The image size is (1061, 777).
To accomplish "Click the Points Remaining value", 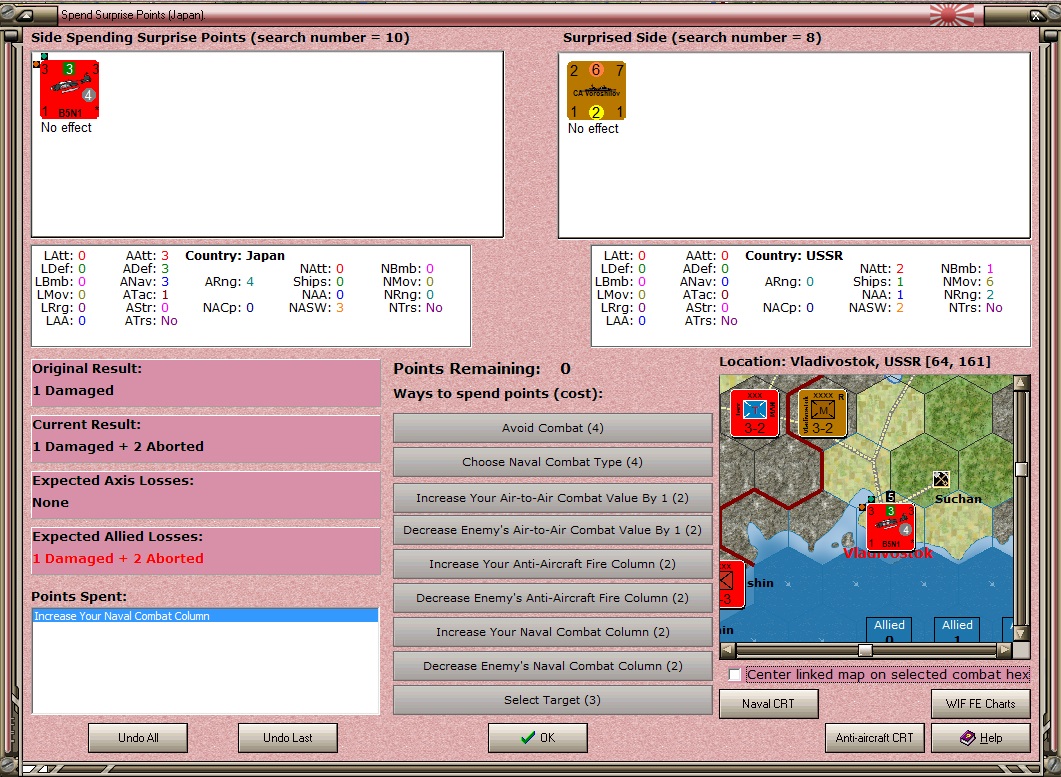I will (565, 369).
